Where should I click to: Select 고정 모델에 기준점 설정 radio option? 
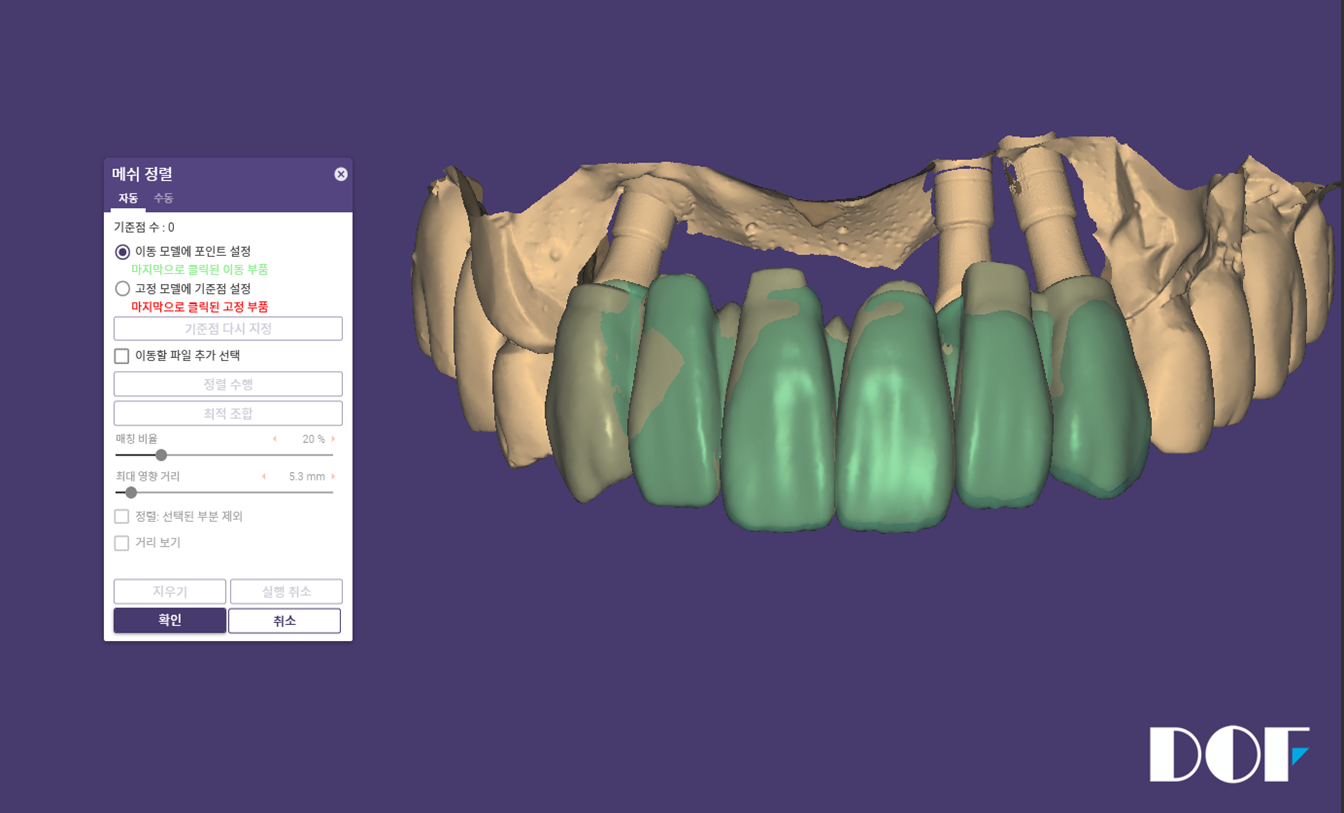point(123,289)
